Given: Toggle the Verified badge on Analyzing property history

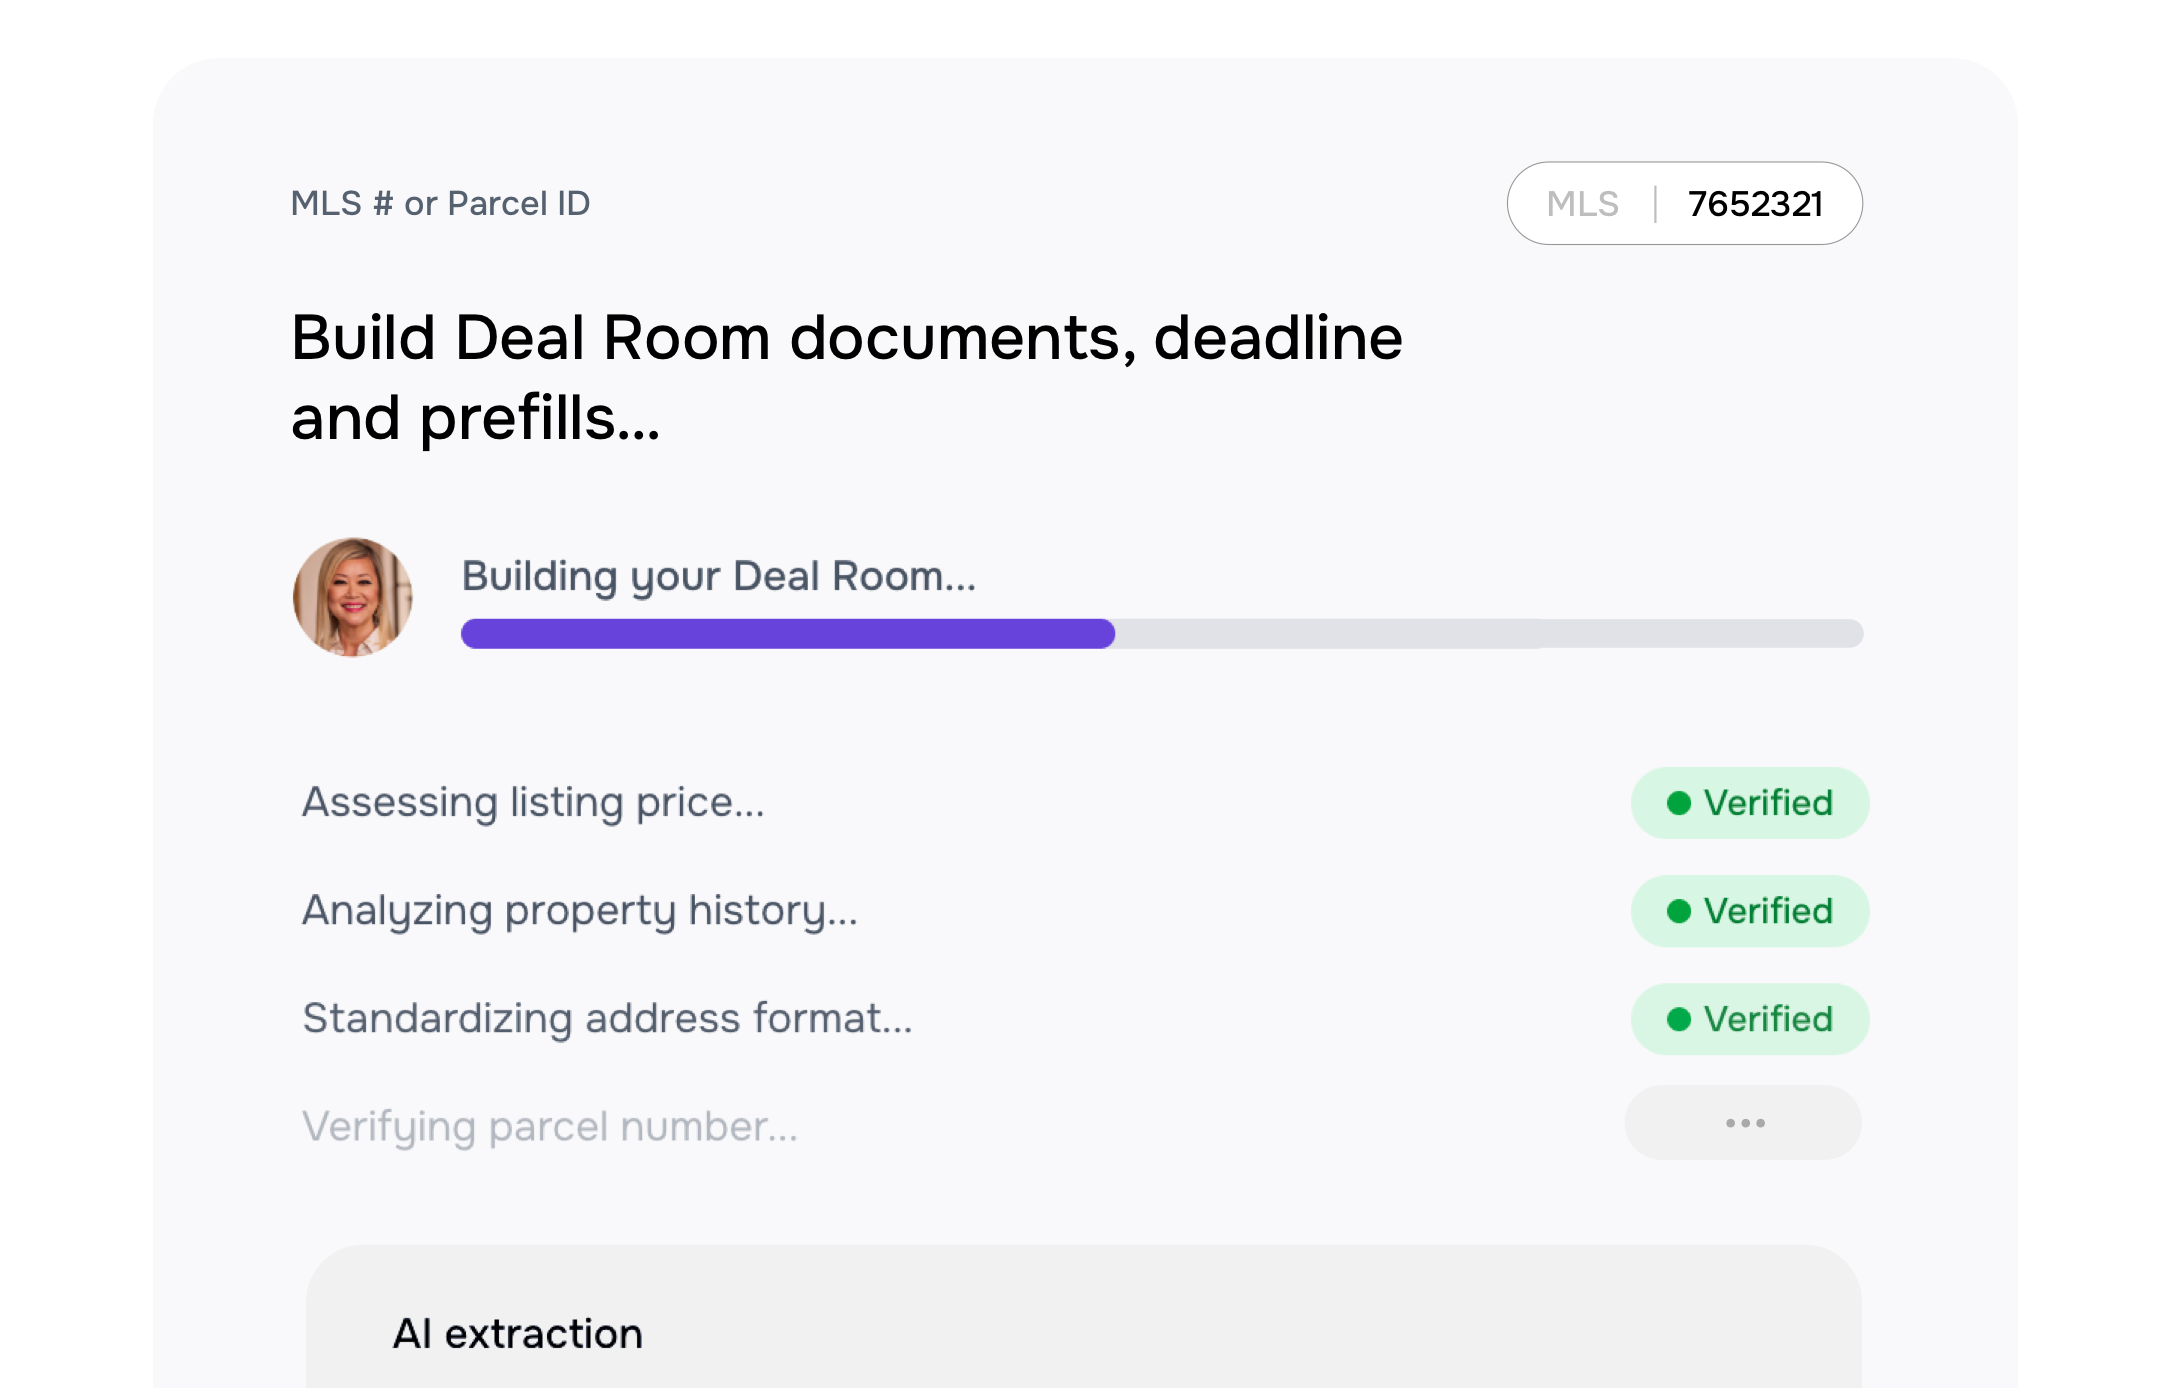Looking at the screenshot, I should tap(1749, 911).
